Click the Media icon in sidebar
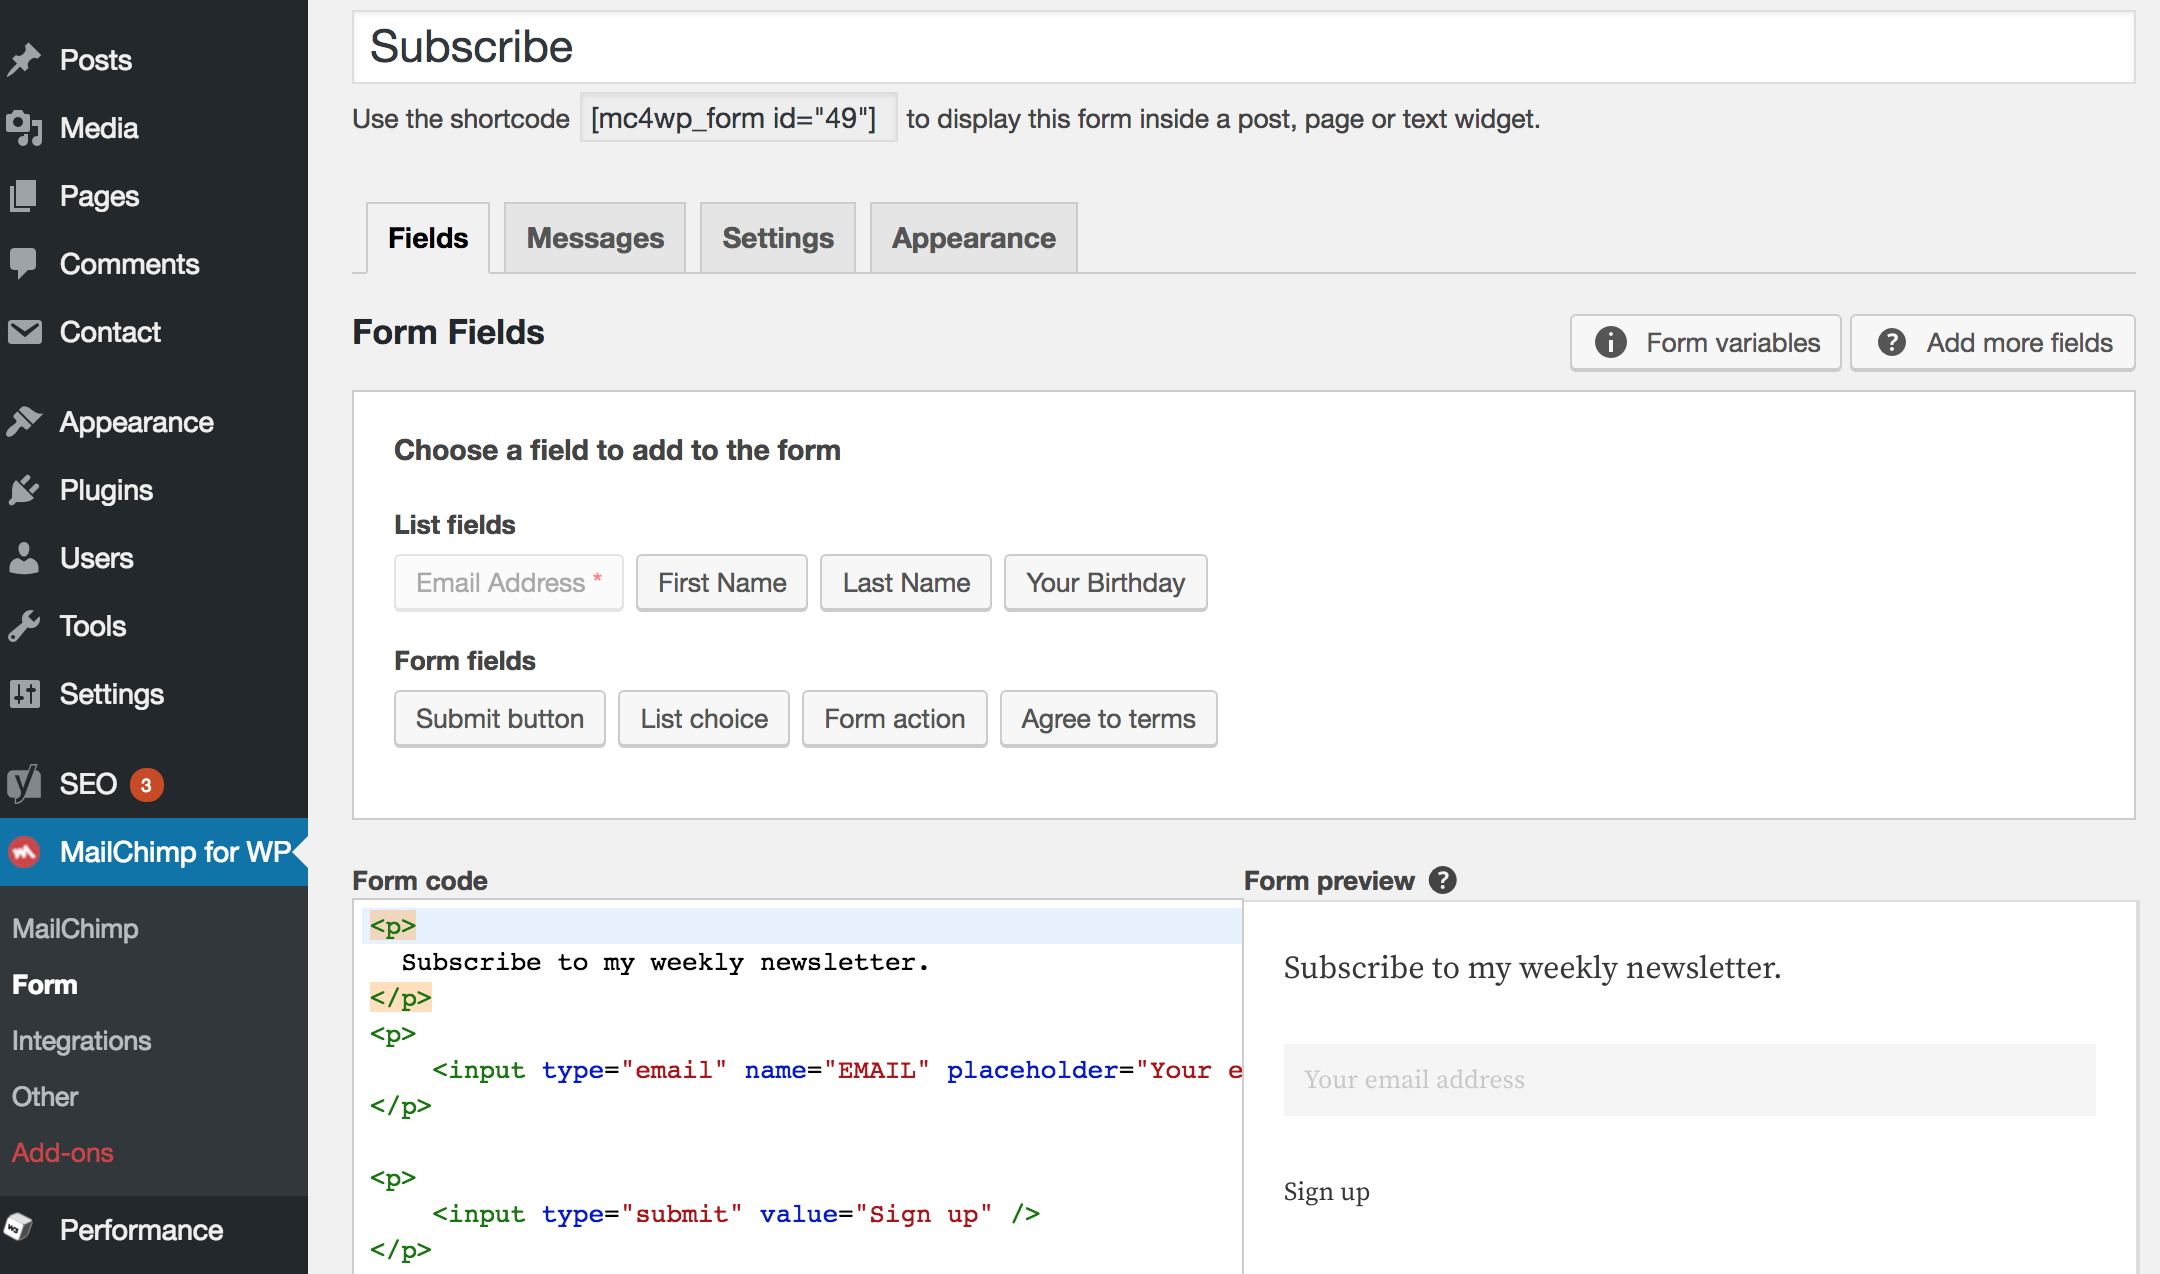Image resolution: width=2160 pixels, height=1274 pixels. click(24, 128)
